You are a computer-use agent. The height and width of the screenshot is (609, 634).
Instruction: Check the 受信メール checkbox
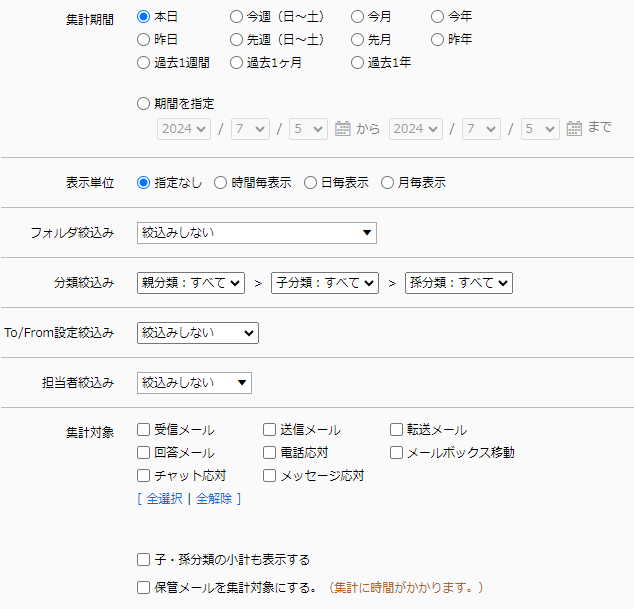coord(144,430)
